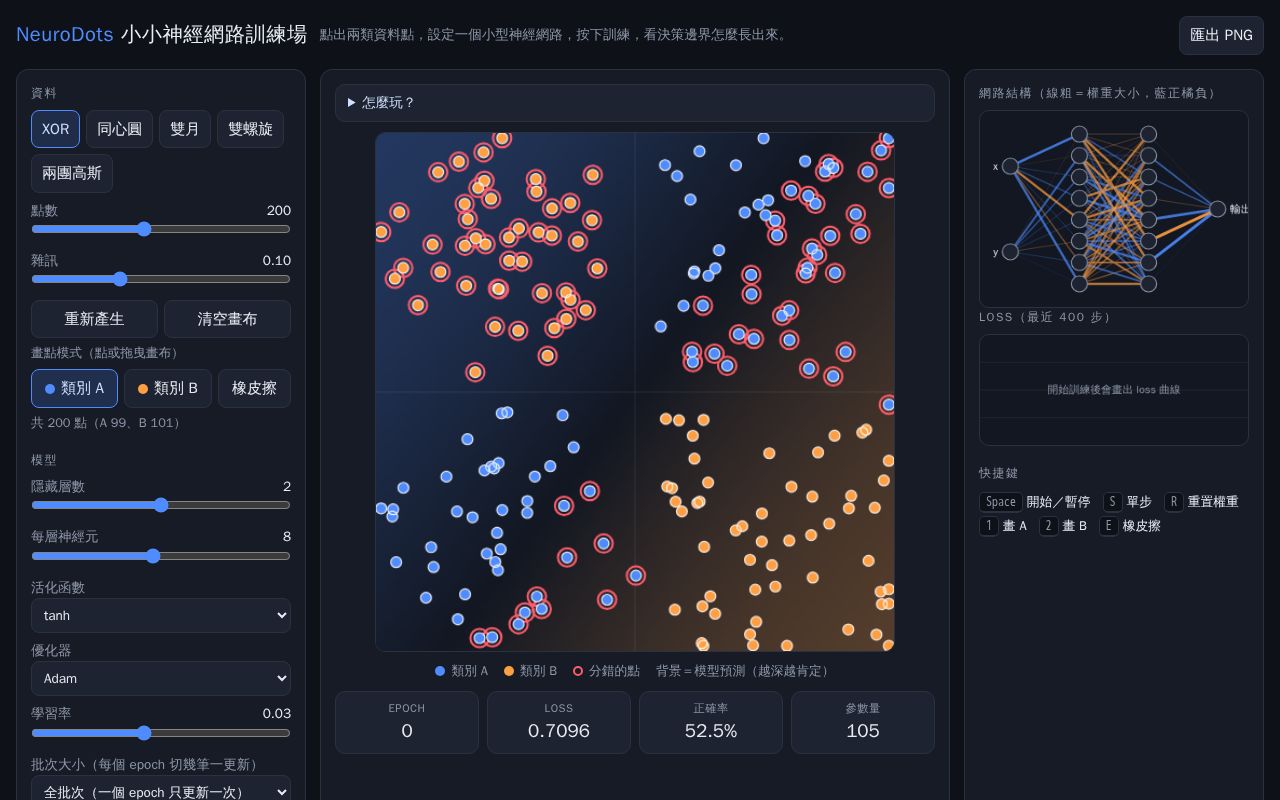
Task: Regenerate data with 重新產生
Action: (x=94, y=319)
